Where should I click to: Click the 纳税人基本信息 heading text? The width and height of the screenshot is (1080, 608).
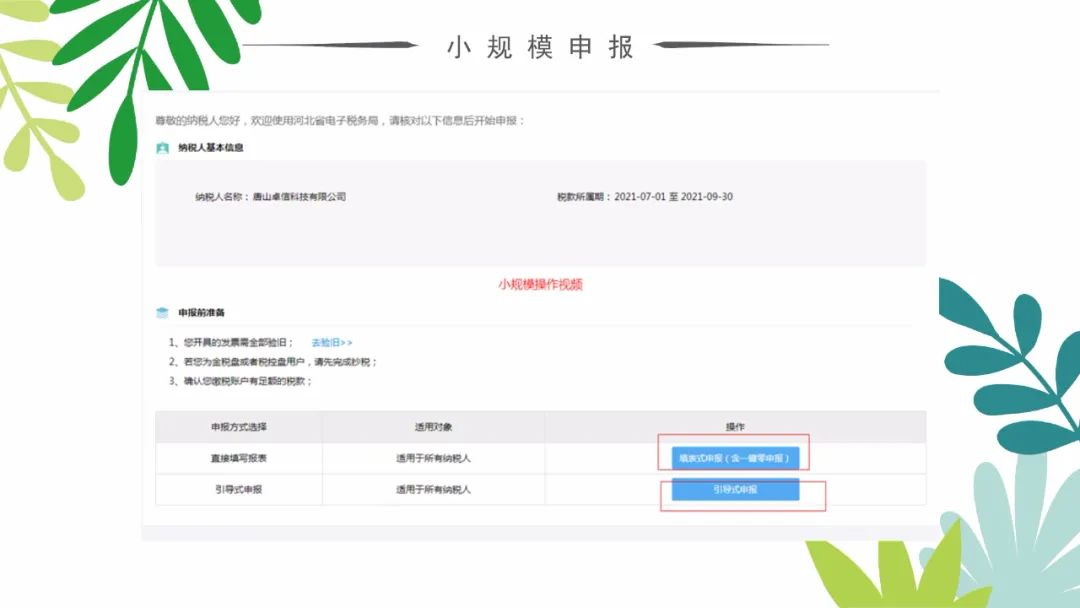tap(210, 148)
